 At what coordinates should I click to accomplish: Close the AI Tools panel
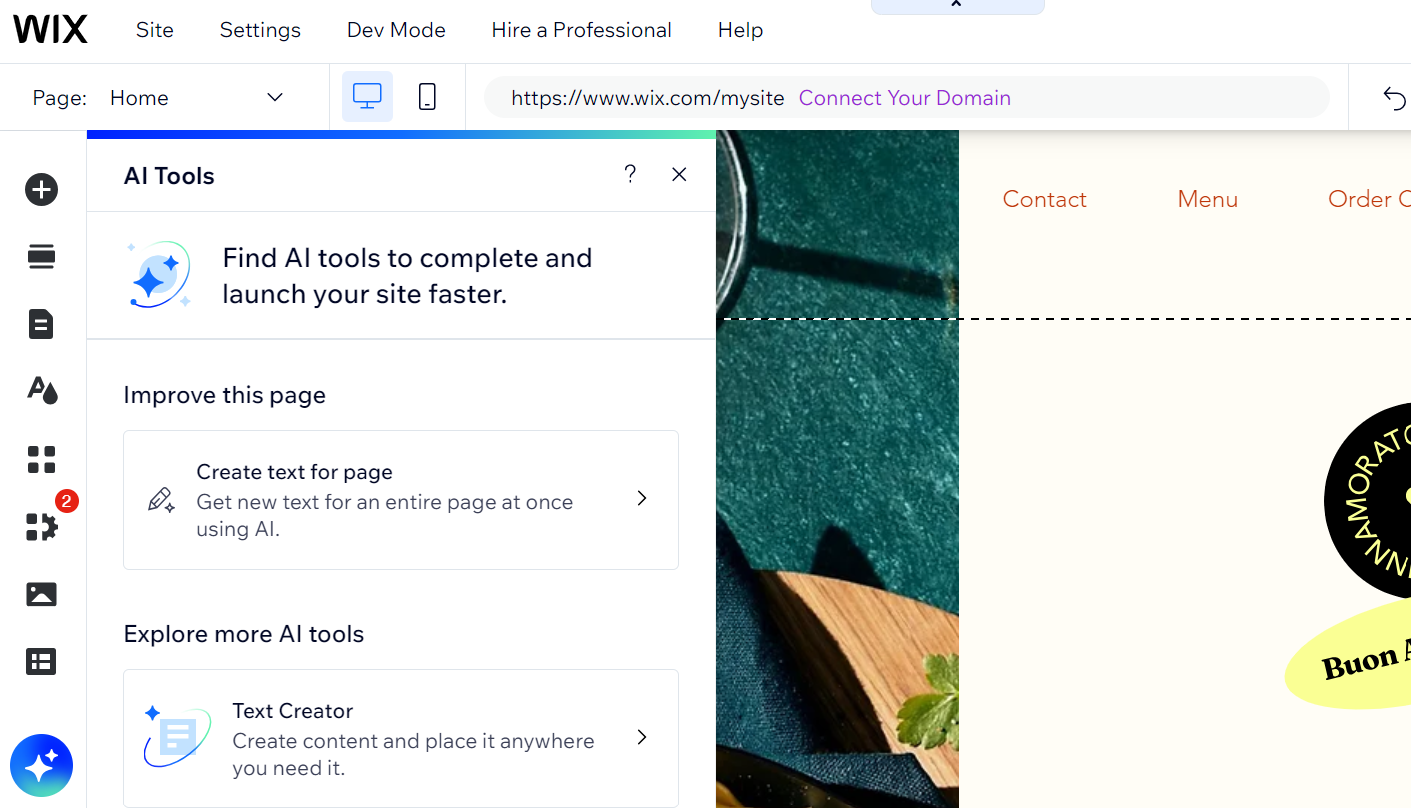click(x=679, y=174)
